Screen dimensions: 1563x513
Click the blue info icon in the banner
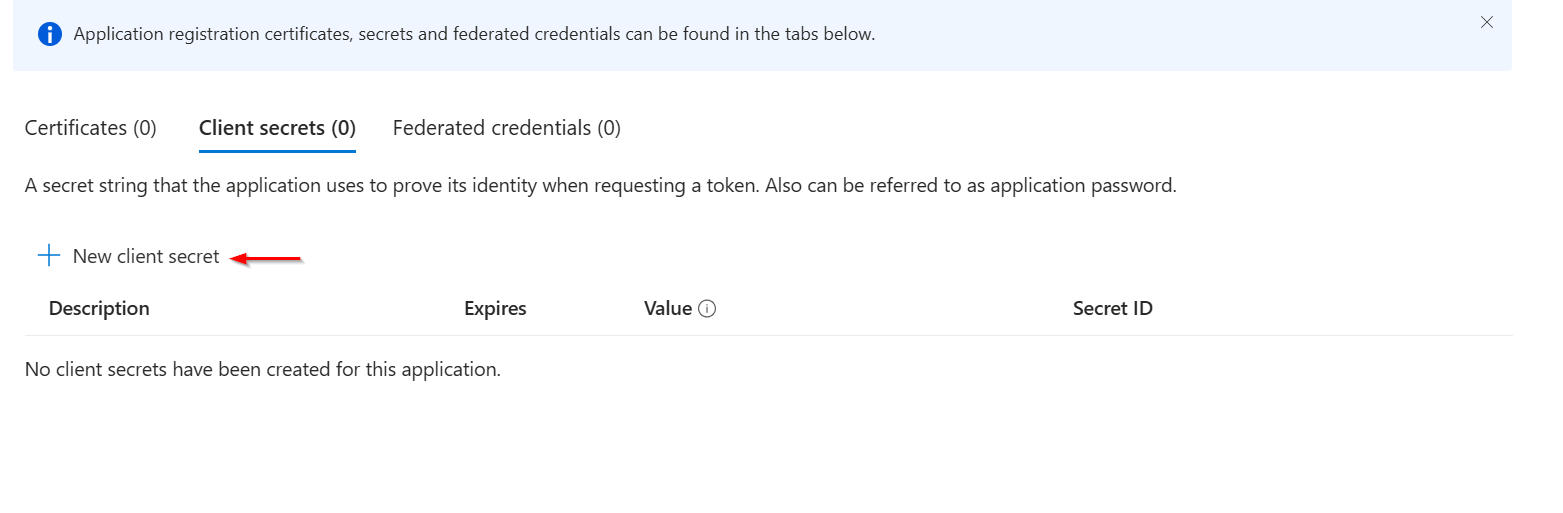click(x=50, y=34)
